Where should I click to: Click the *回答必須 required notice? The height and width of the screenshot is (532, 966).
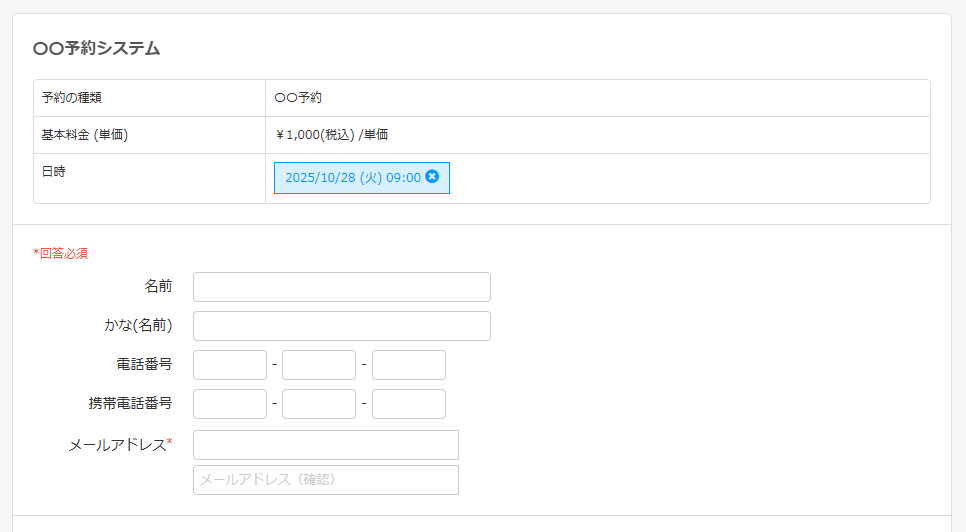[60, 253]
